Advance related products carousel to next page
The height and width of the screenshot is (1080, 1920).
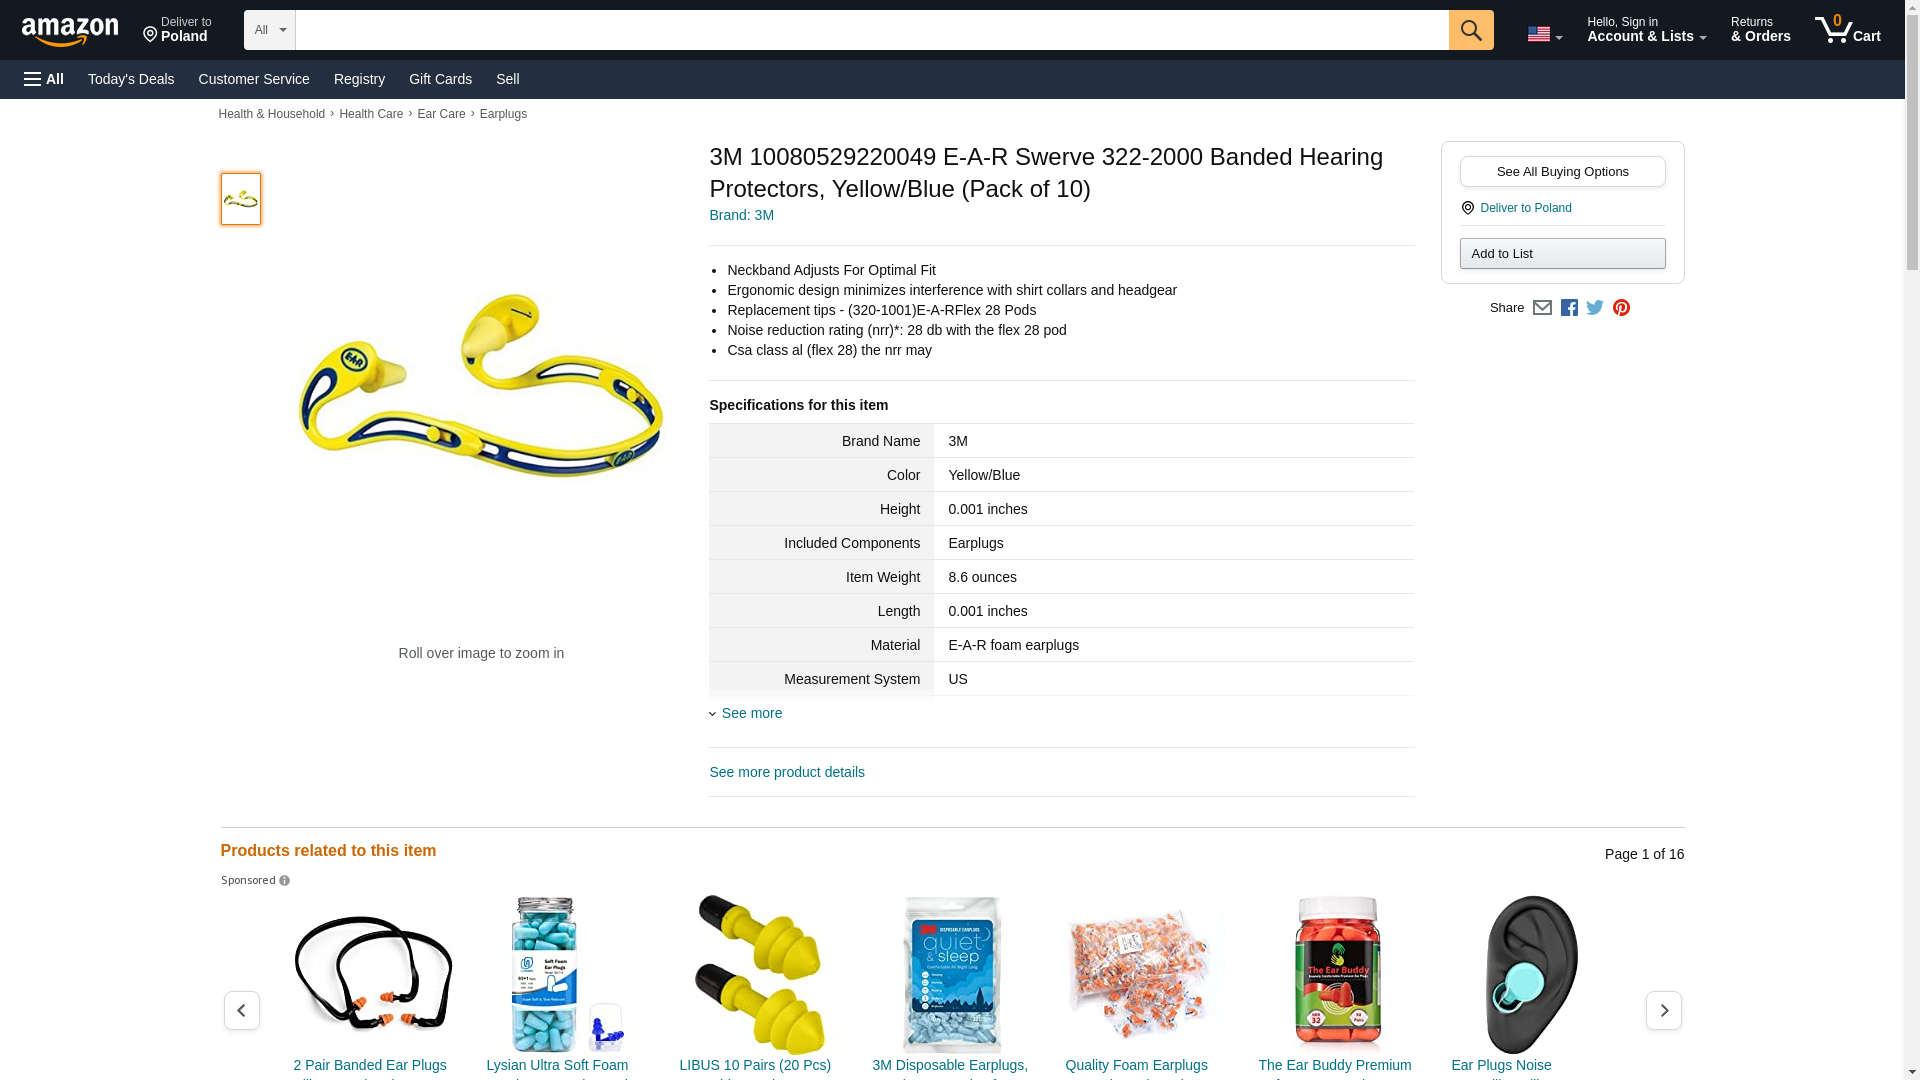[x=1663, y=1010]
